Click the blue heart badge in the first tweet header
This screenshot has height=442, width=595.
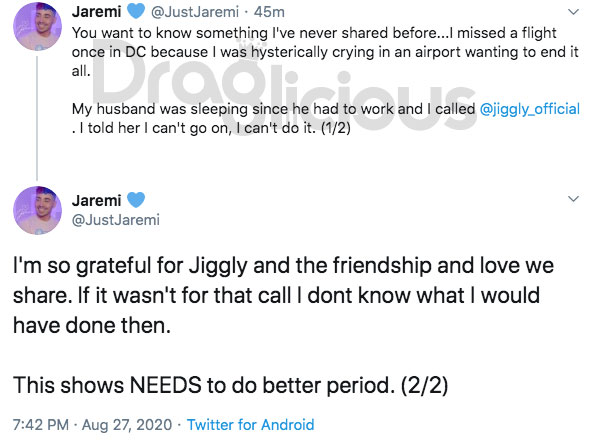[x=136, y=11]
